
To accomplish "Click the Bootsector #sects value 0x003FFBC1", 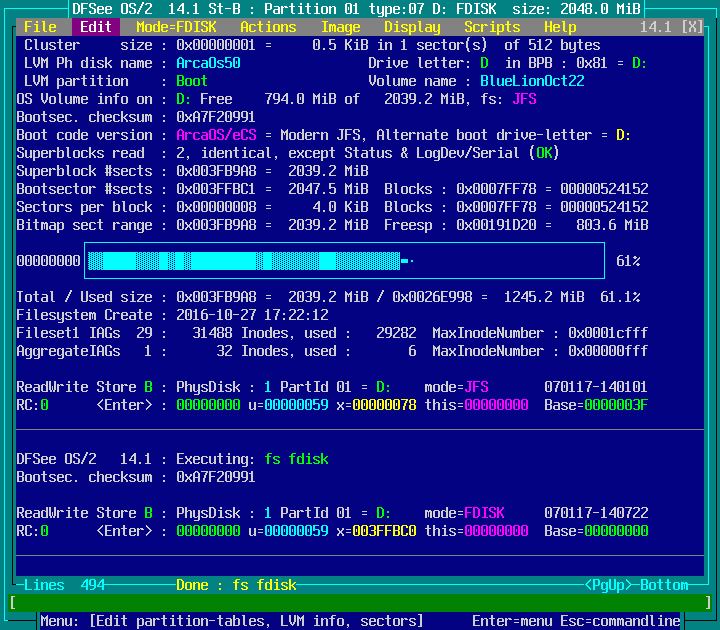I will (x=216, y=189).
